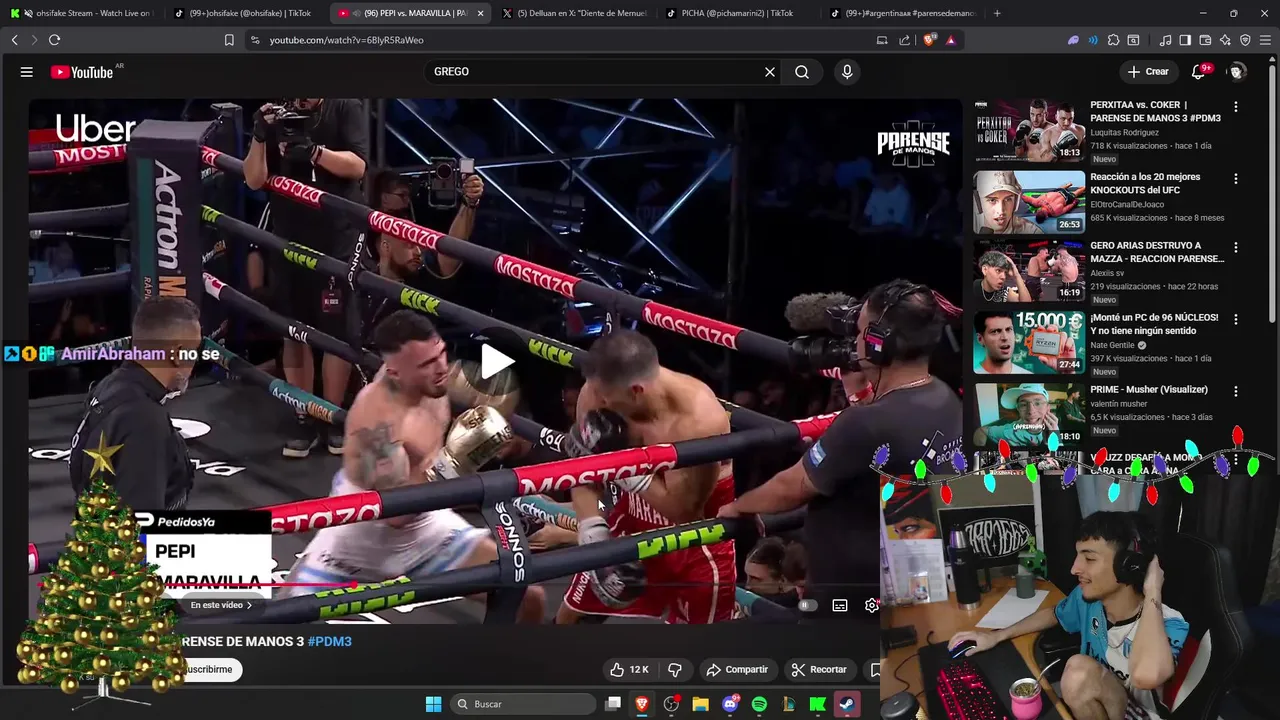
Task: Open the music note playlist icon
Action: 1165,40
